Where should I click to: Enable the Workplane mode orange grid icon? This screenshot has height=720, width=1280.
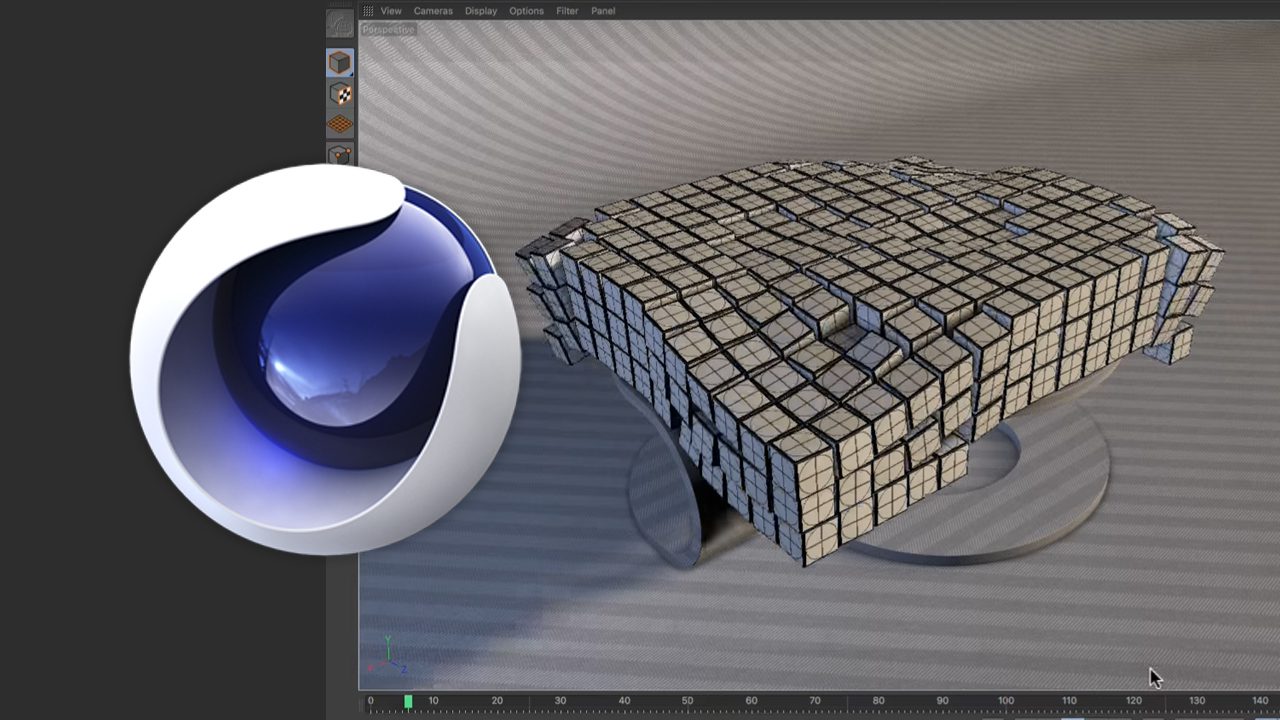(340, 124)
